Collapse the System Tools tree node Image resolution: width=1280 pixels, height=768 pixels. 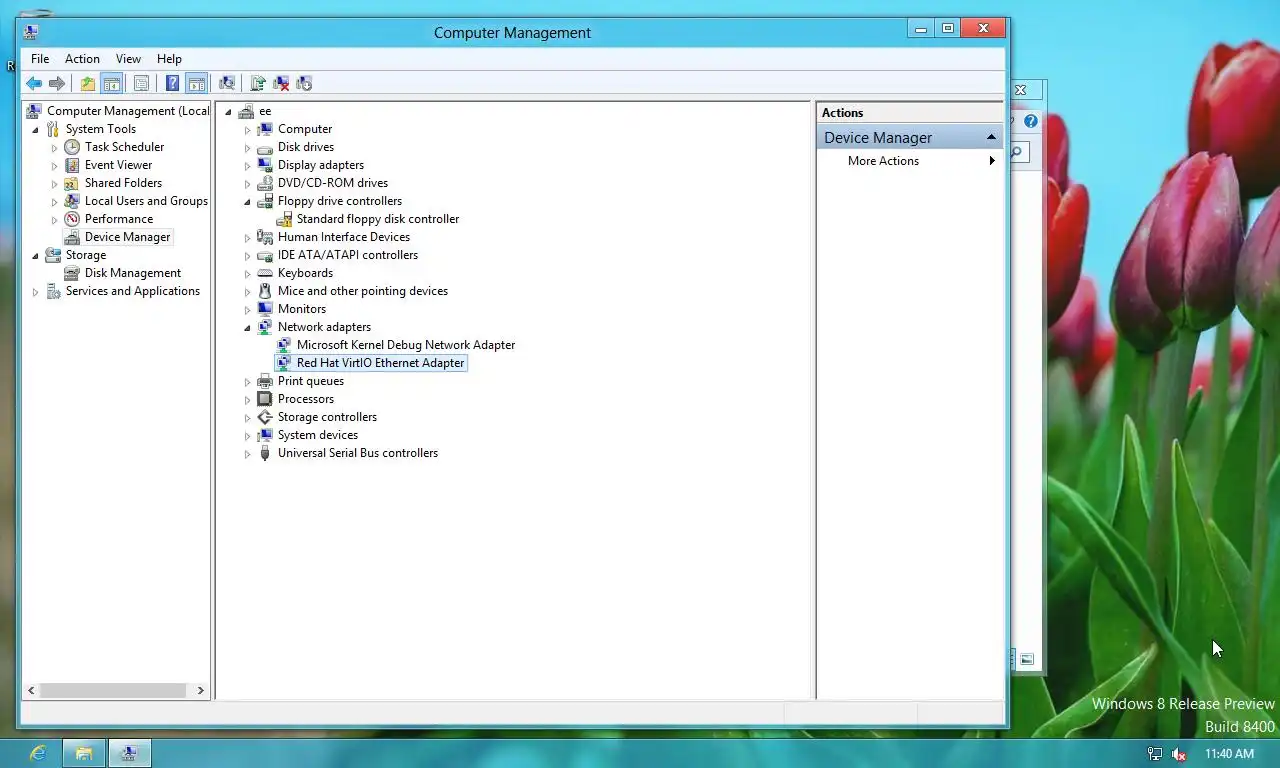pyautogui.click(x=36, y=129)
